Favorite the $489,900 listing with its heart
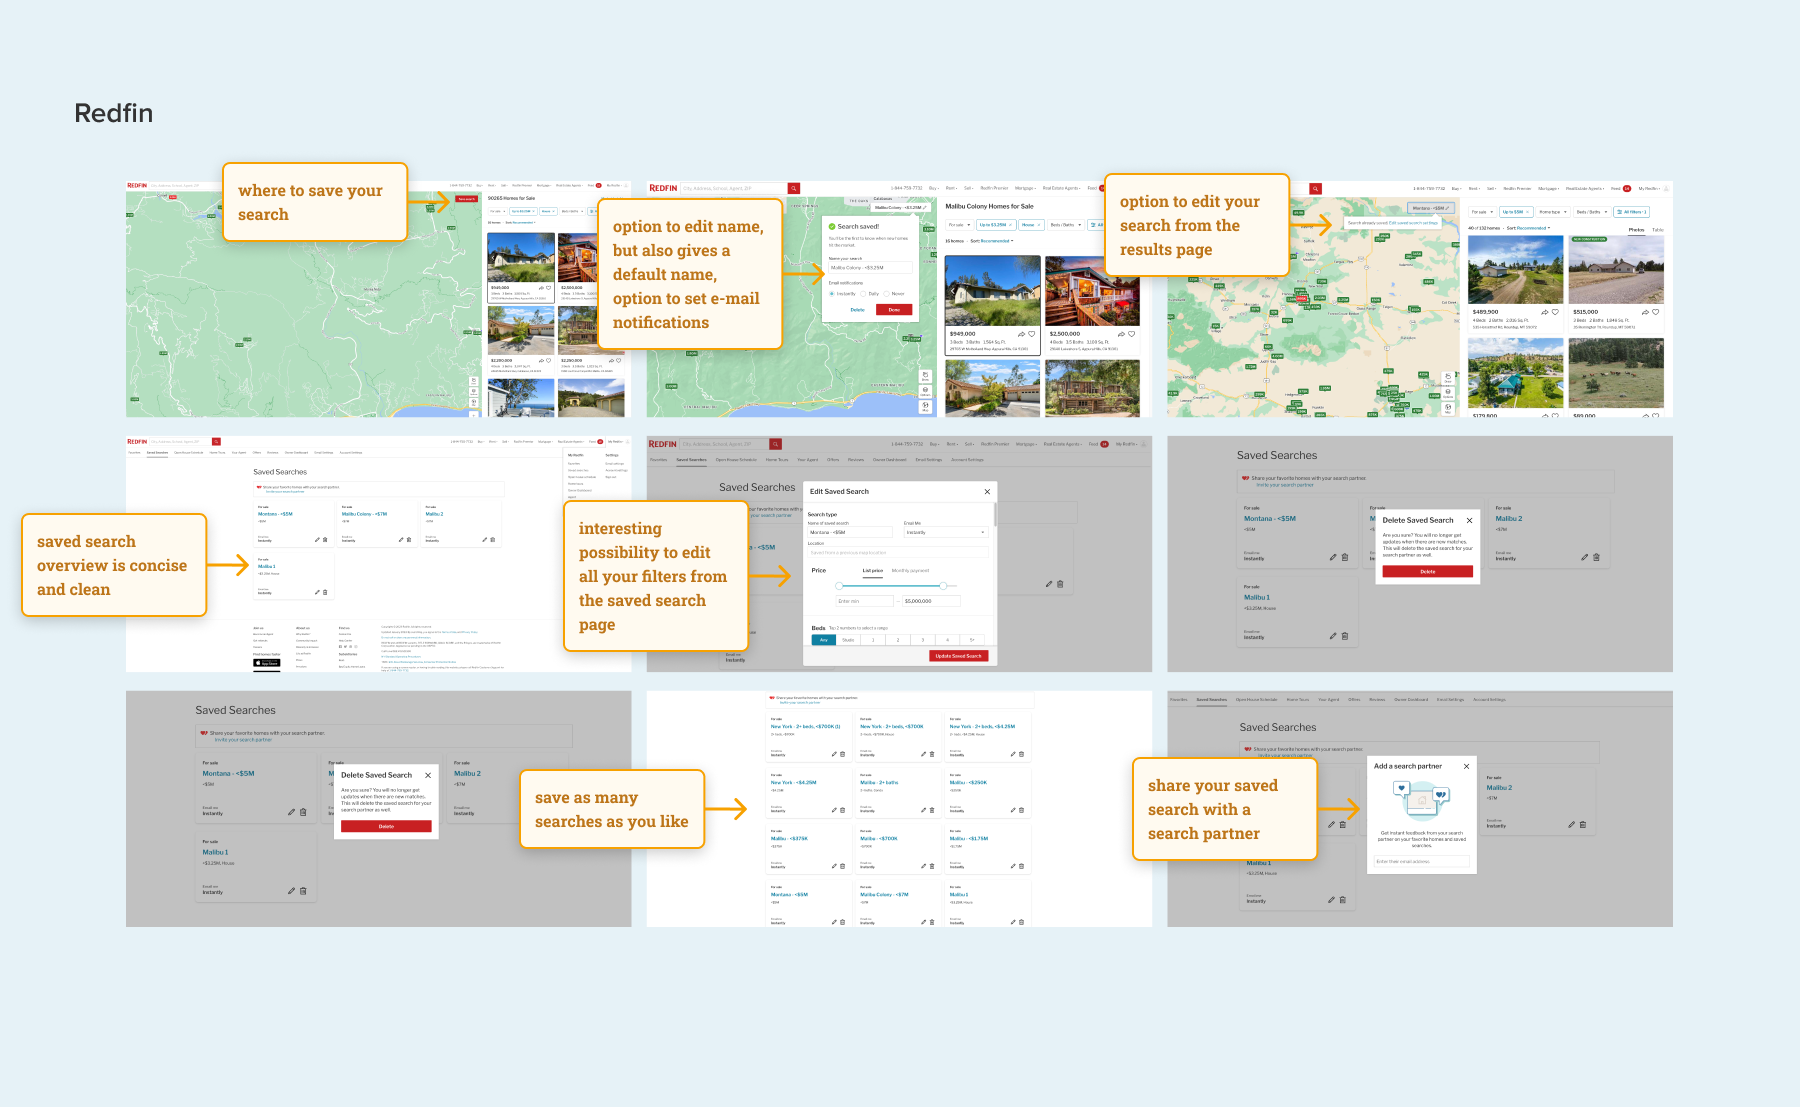Screen dimensions: 1800x1107 pos(1556,312)
